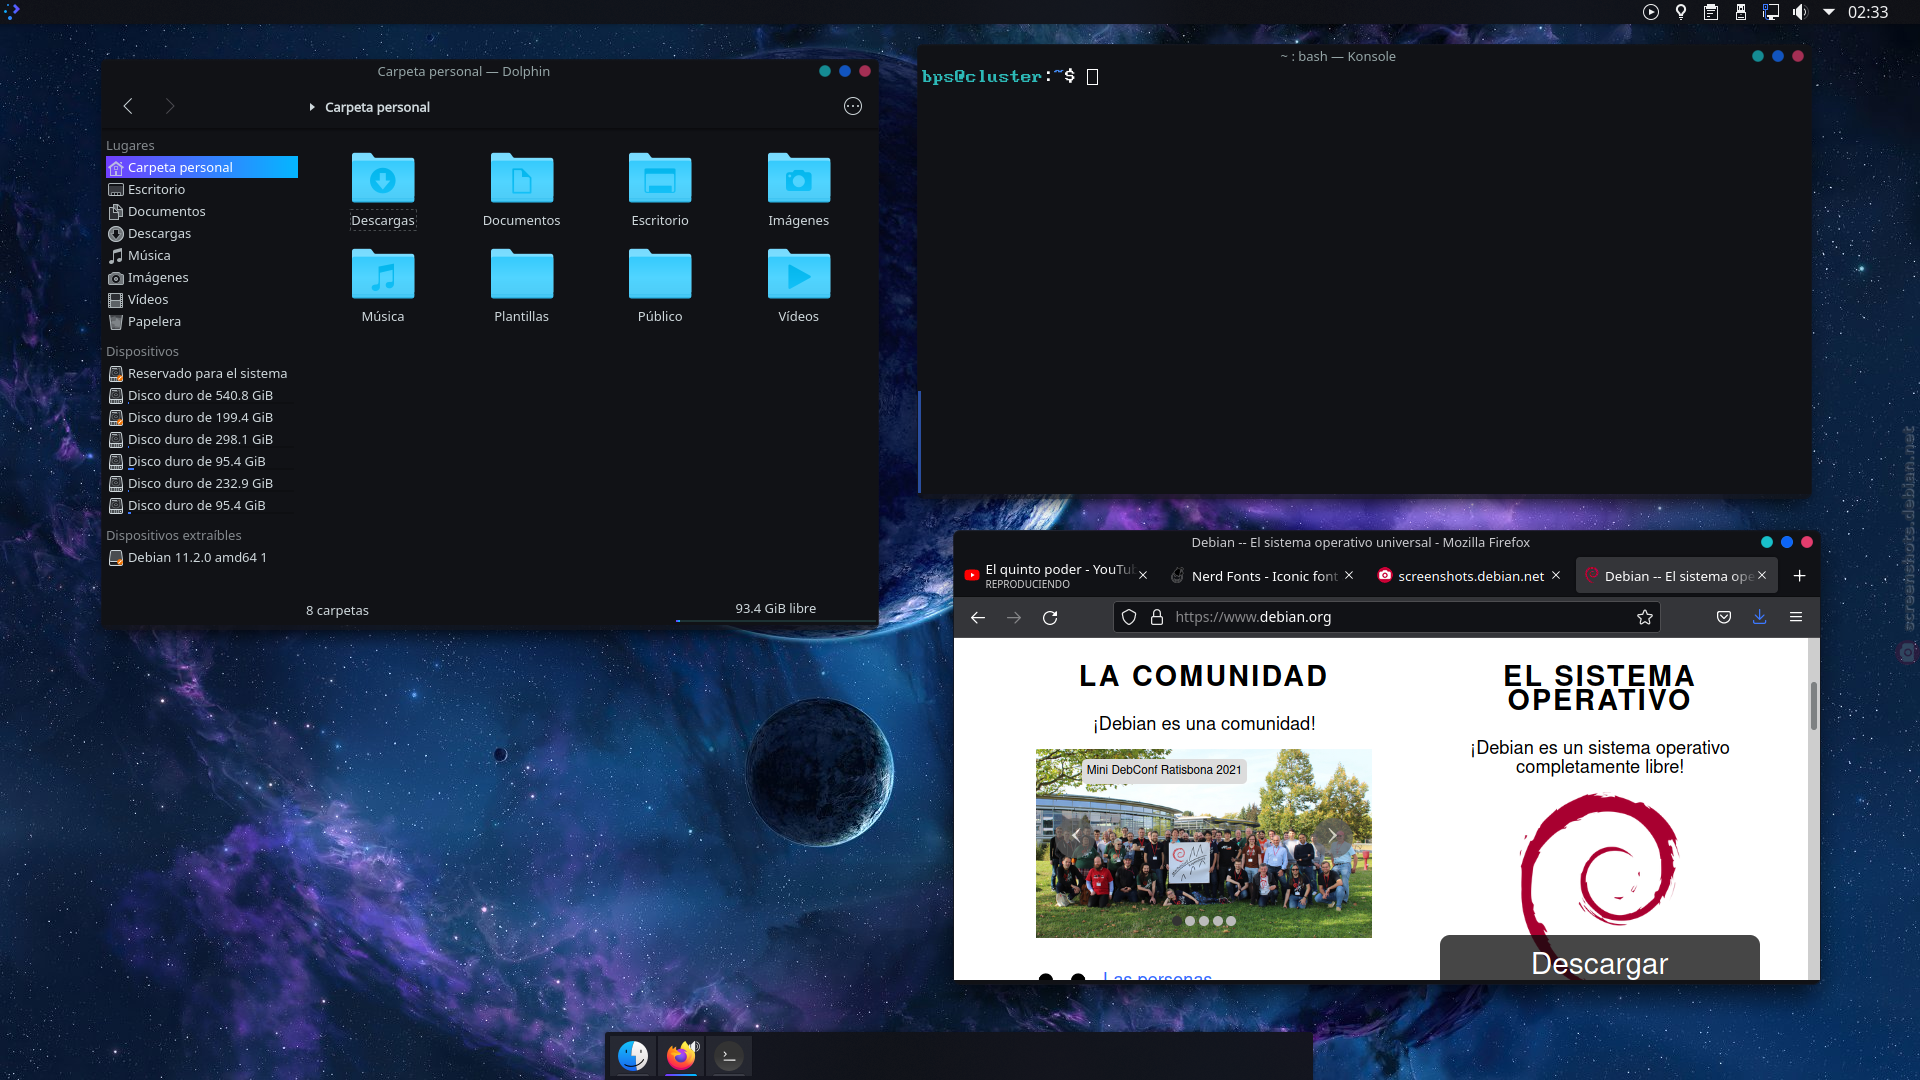This screenshot has height=1080, width=1920.
Task: Select the last carousel indicator dot
Action: click(x=1231, y=921)
